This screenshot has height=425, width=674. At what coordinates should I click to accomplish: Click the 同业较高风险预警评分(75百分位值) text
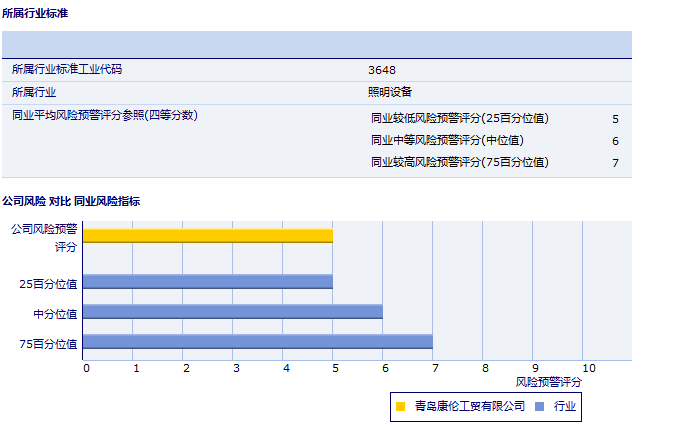(459, 162)
